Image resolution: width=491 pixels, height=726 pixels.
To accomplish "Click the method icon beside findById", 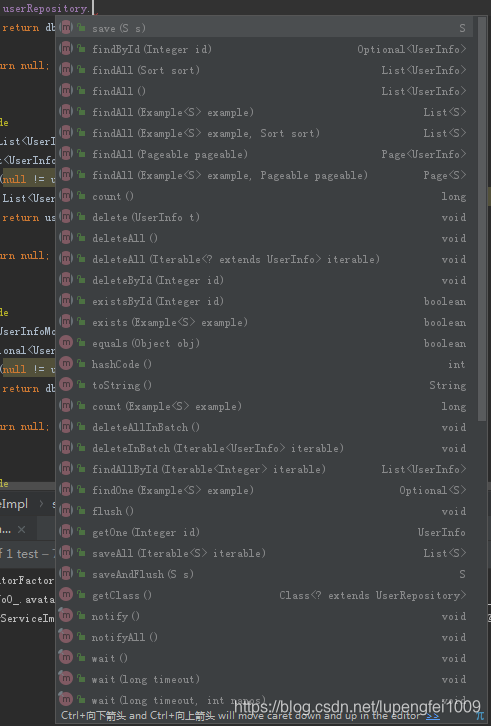I will point(66,48).
